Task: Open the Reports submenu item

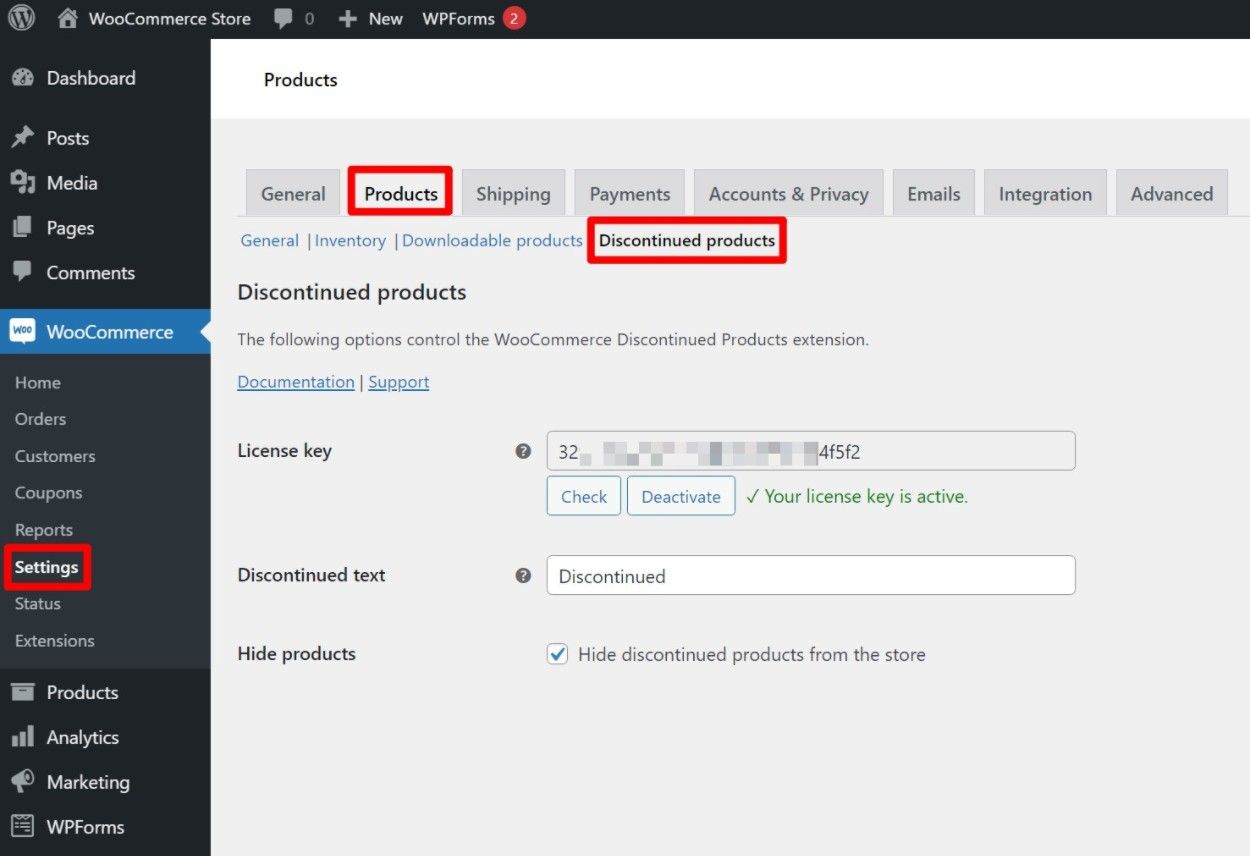Action: click(44, 530)
